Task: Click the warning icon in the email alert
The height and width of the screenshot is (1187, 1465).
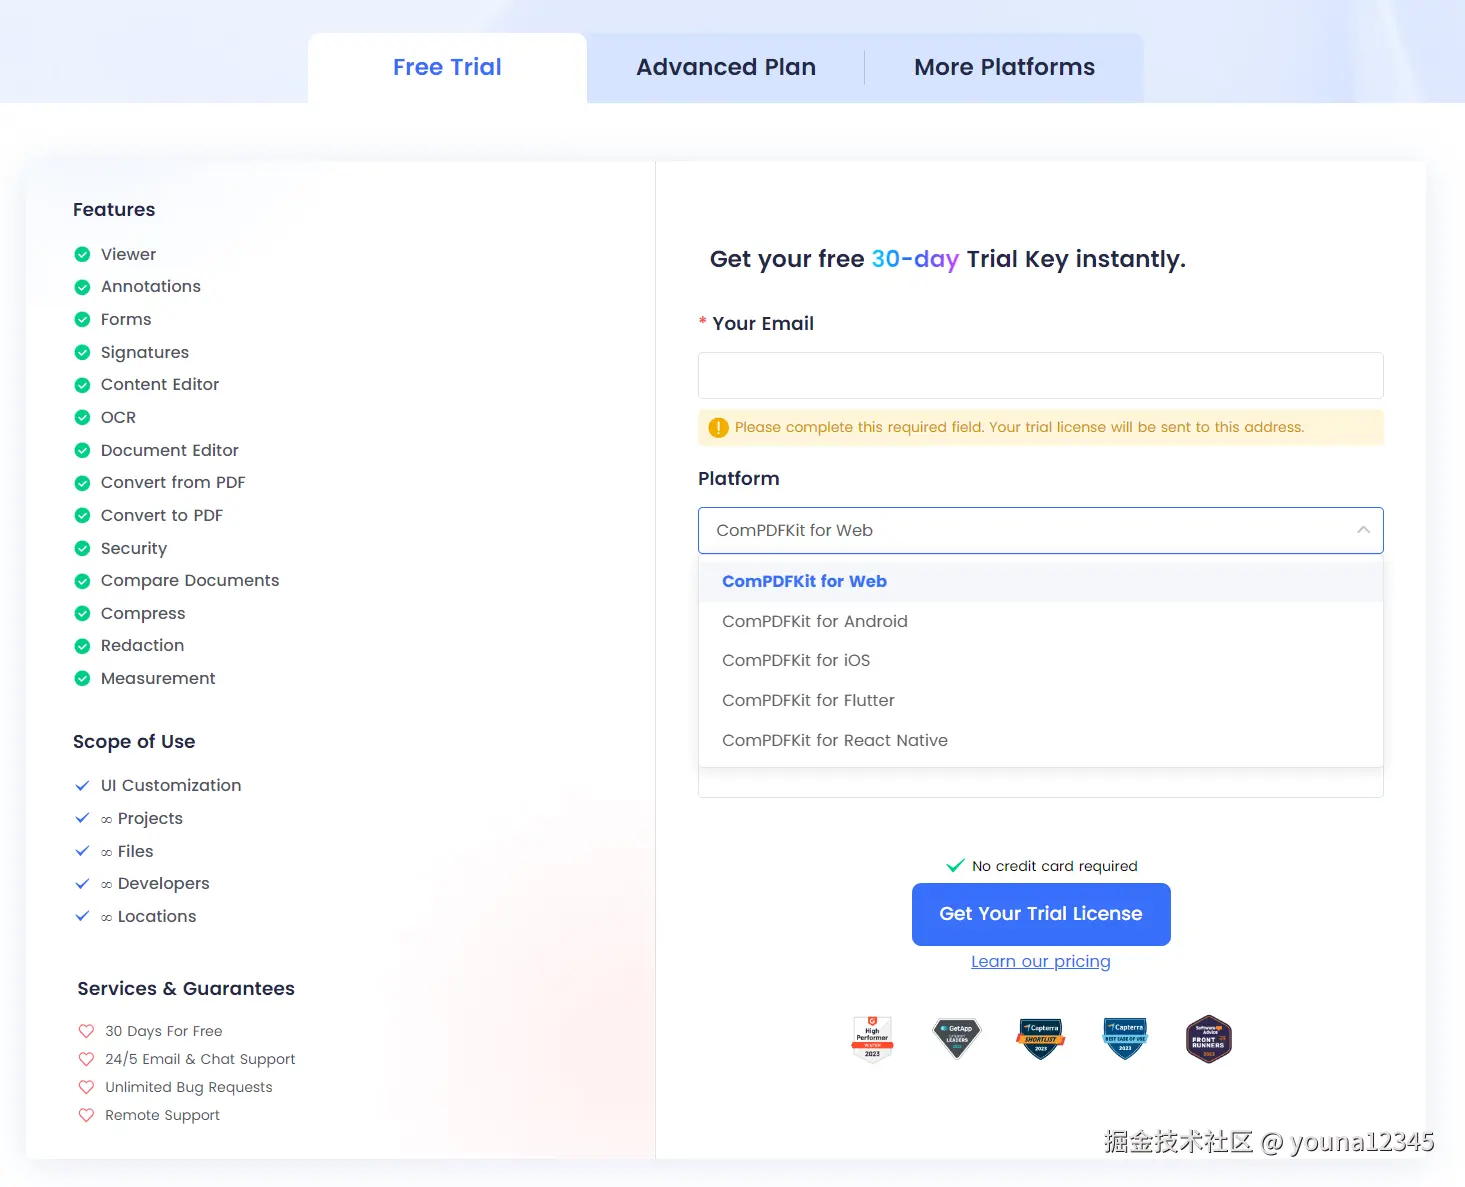Action: pyautogui.click(x=717, y=427)
